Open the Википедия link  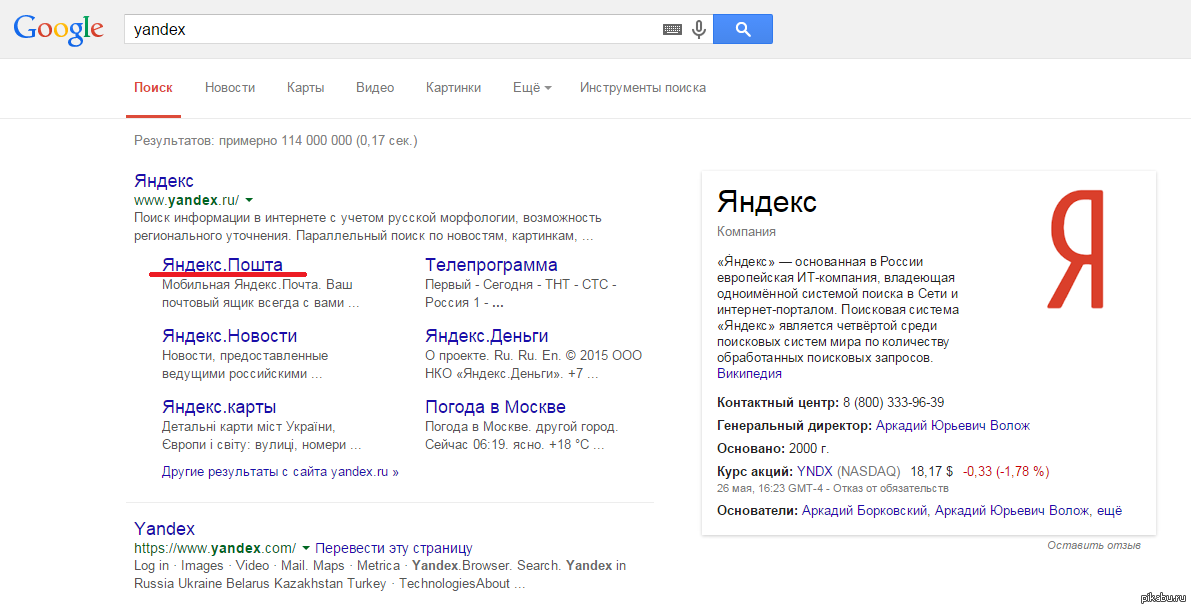[x=749, y=373]
